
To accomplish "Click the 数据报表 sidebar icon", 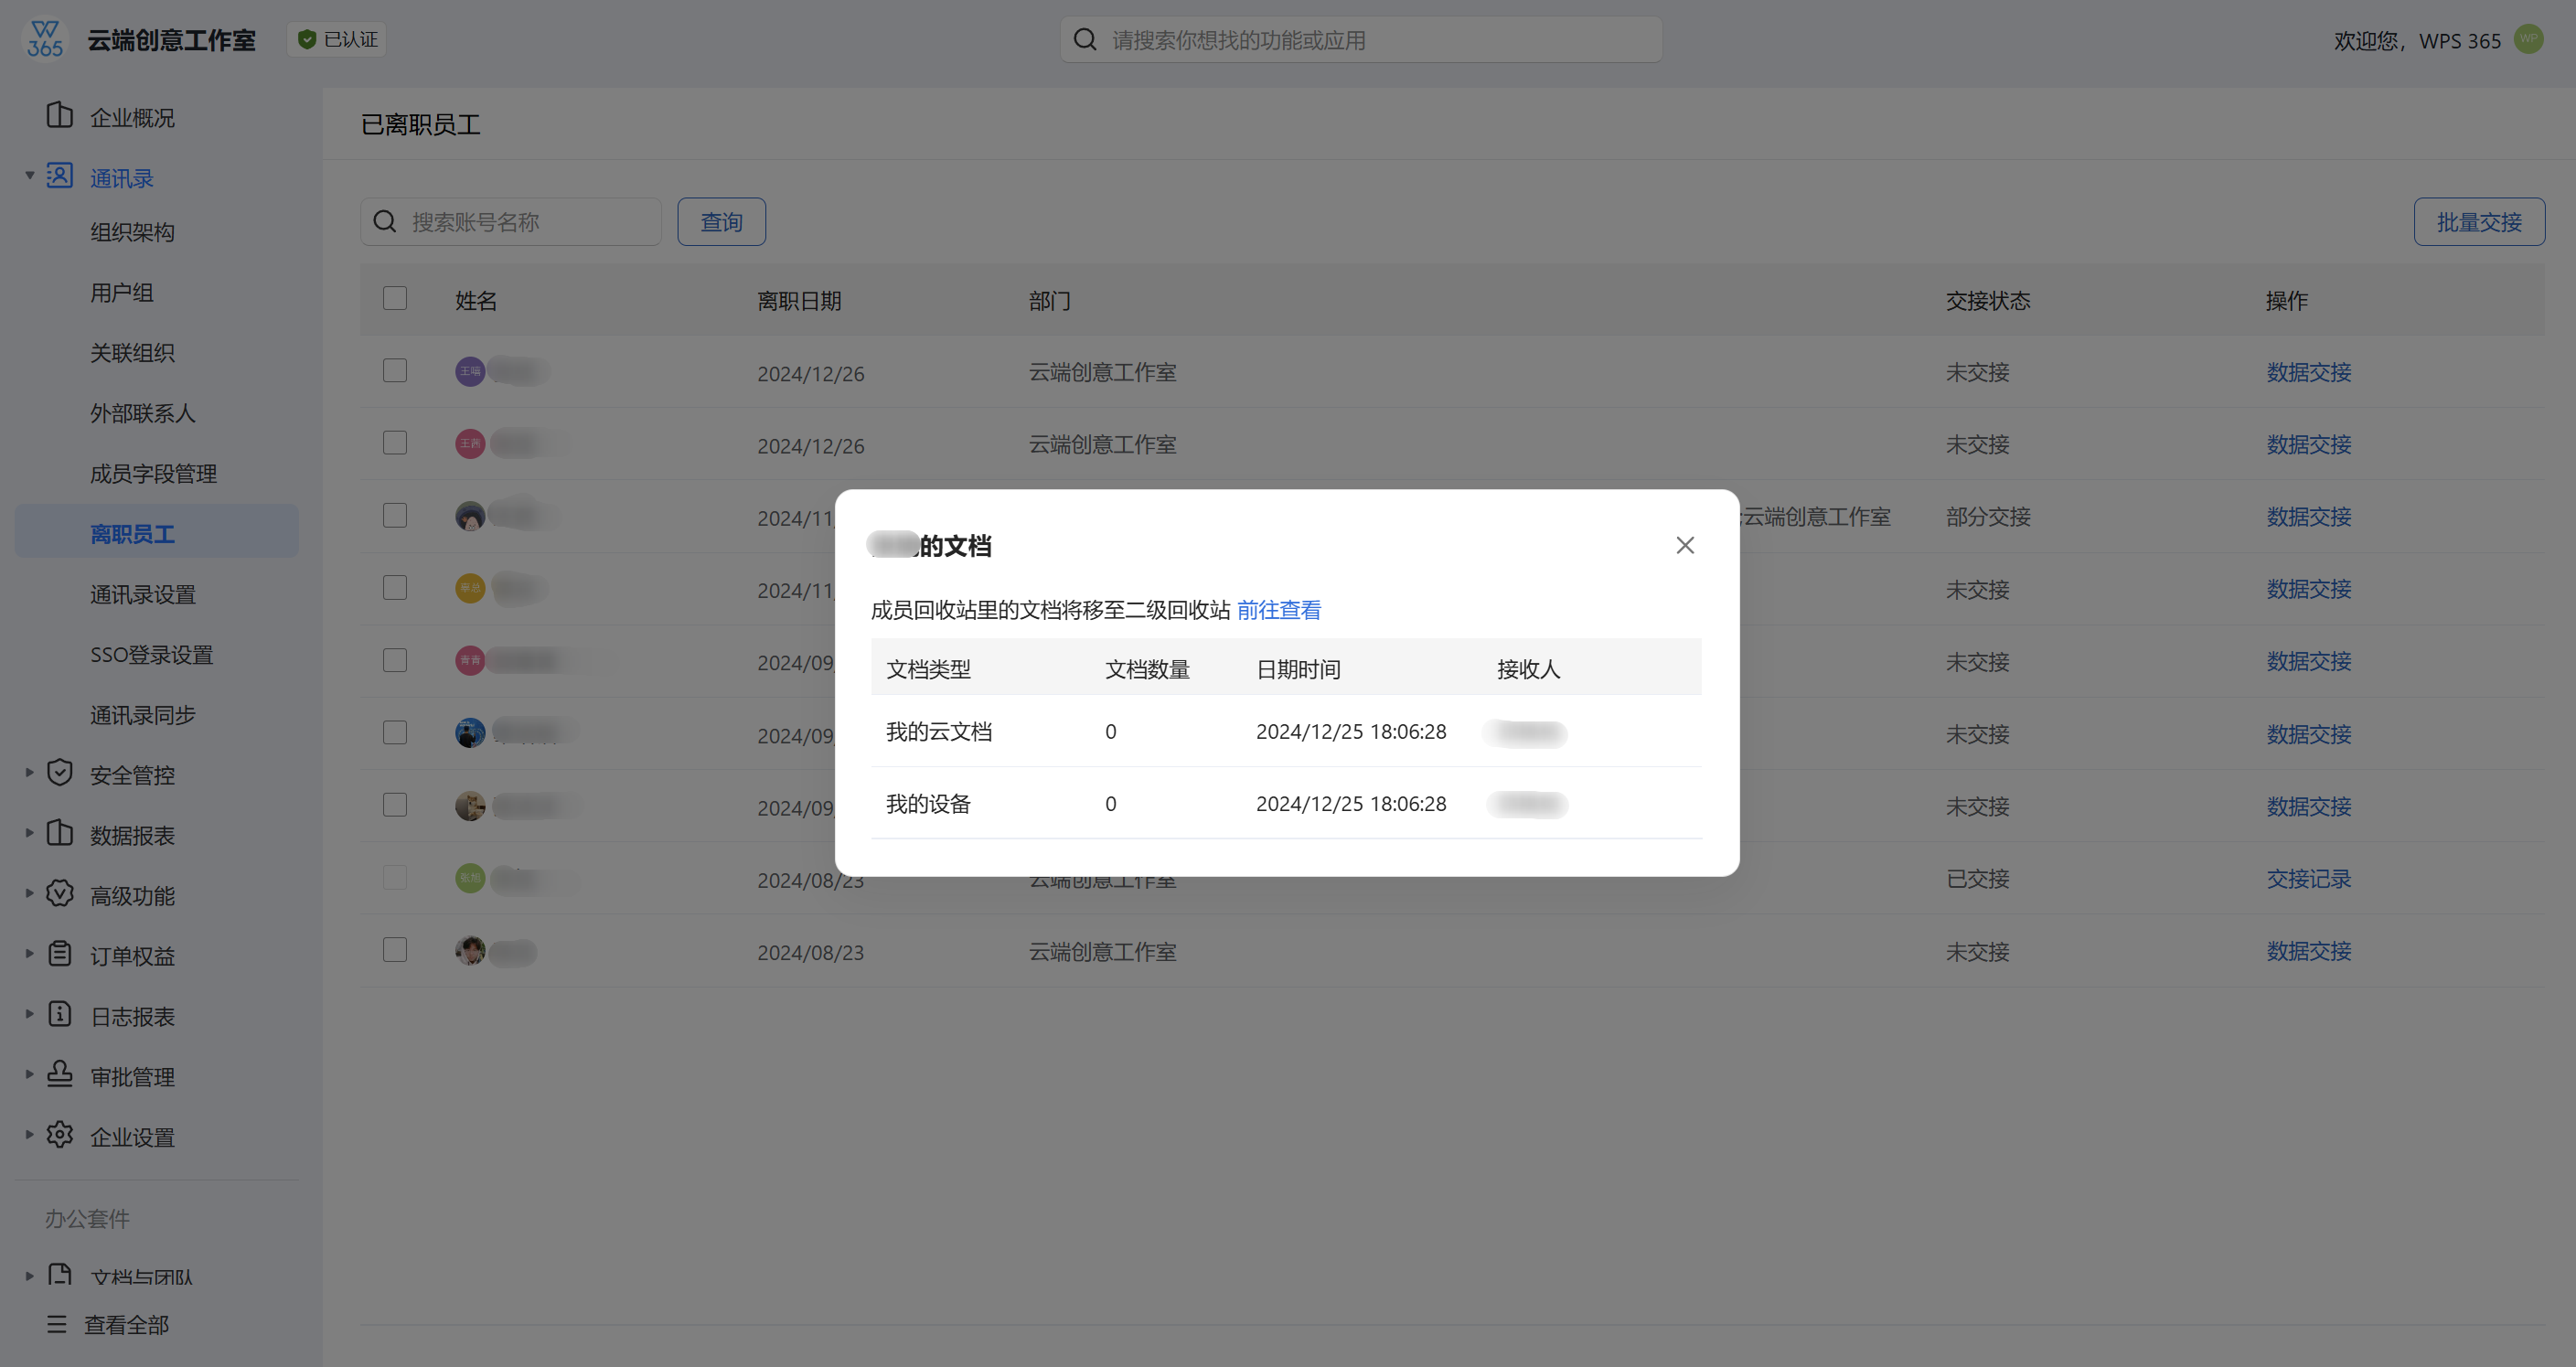I will [60, 833].
